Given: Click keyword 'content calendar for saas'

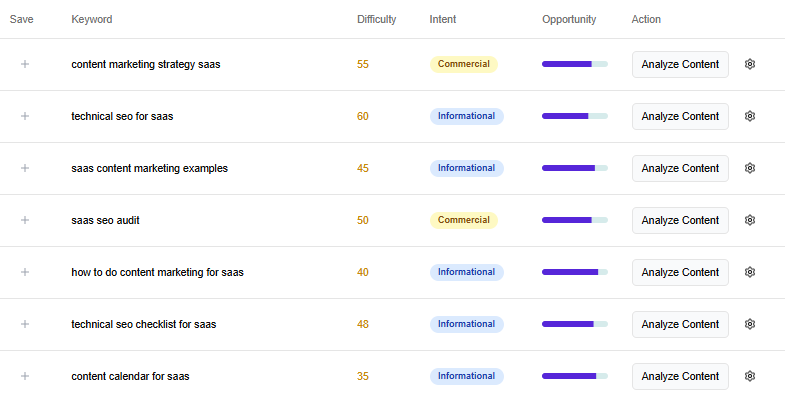Looking at the screenshot, I should (130, 376).
